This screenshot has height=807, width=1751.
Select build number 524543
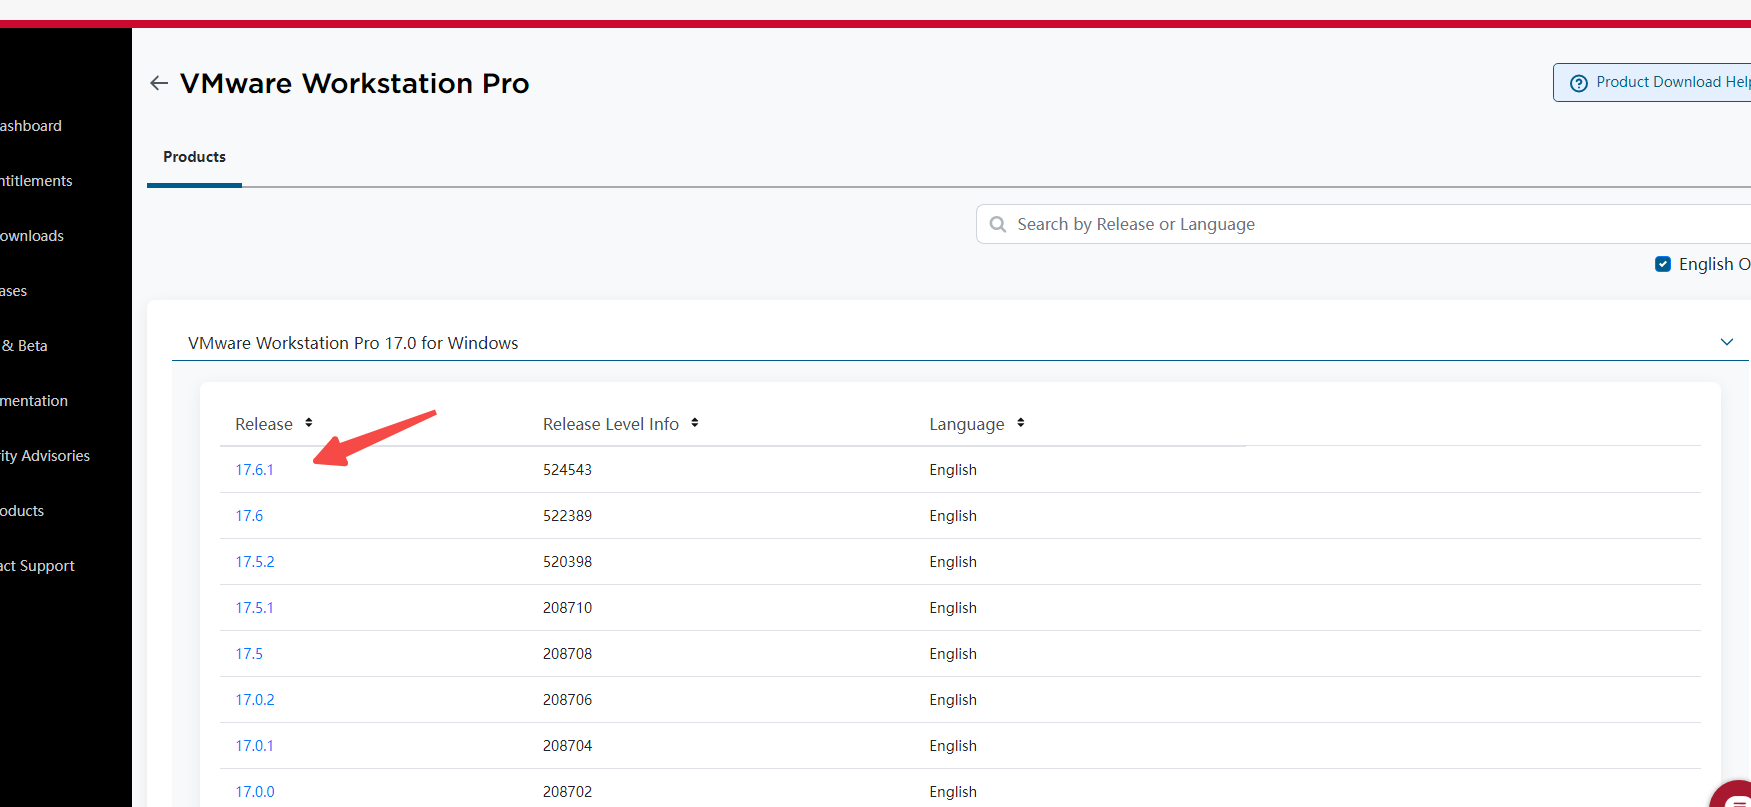pyautogui.click(x=567, y=470)
